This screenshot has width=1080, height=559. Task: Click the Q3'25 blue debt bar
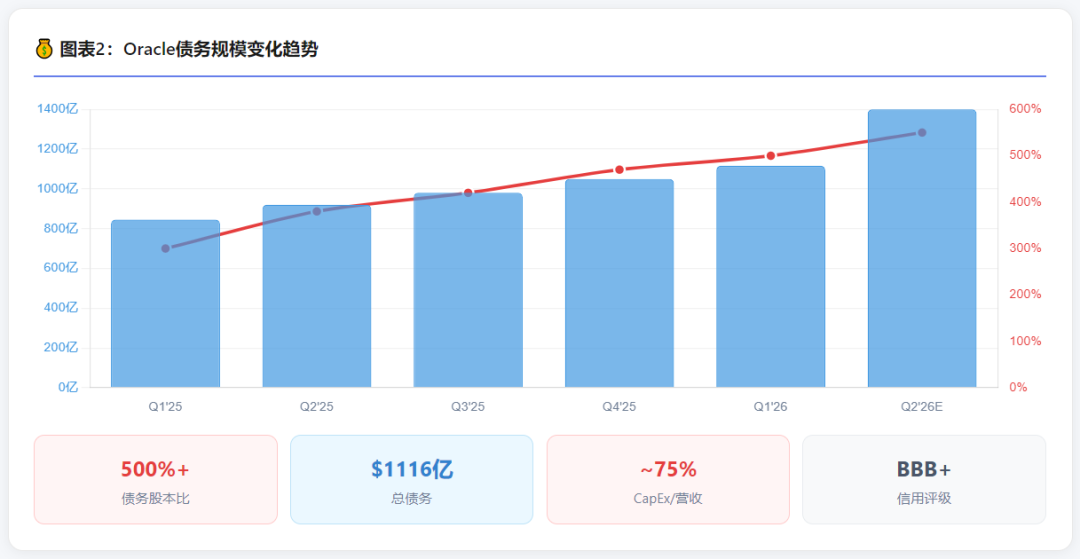click(x=468, y=290)
